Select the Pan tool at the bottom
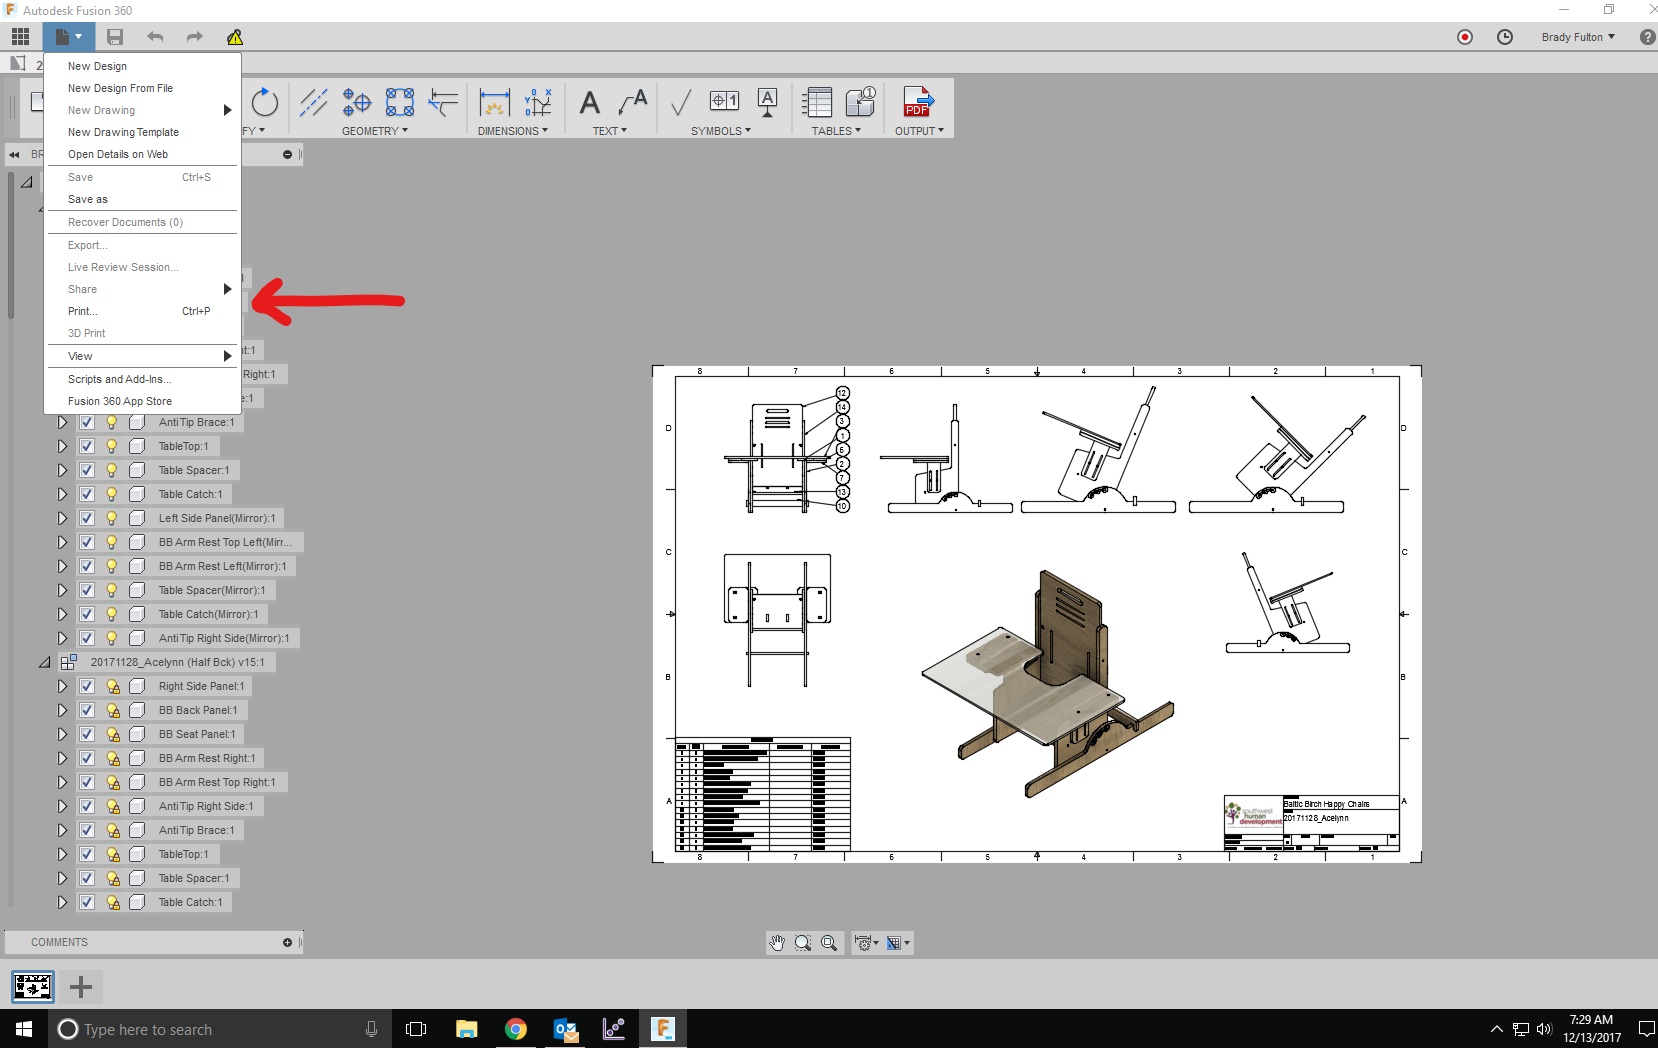Screen dimensions: 1658x1048 click(778, 943)
